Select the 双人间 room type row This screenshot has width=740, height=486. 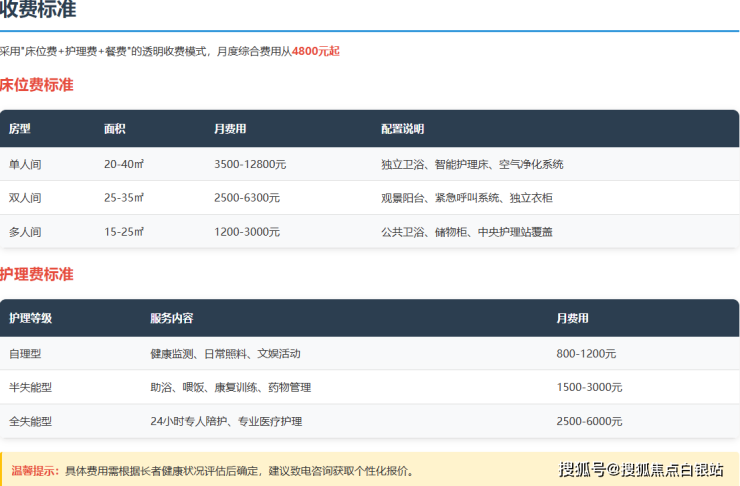tap(25, 198)
